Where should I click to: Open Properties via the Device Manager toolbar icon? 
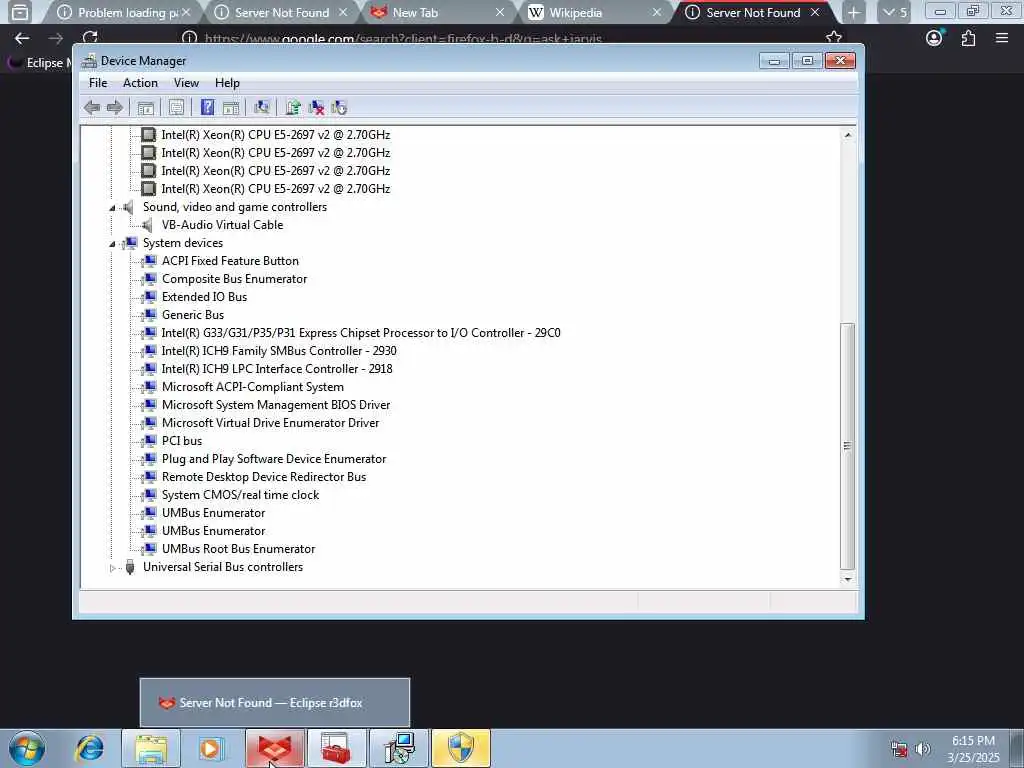click(x=176, y=108)
